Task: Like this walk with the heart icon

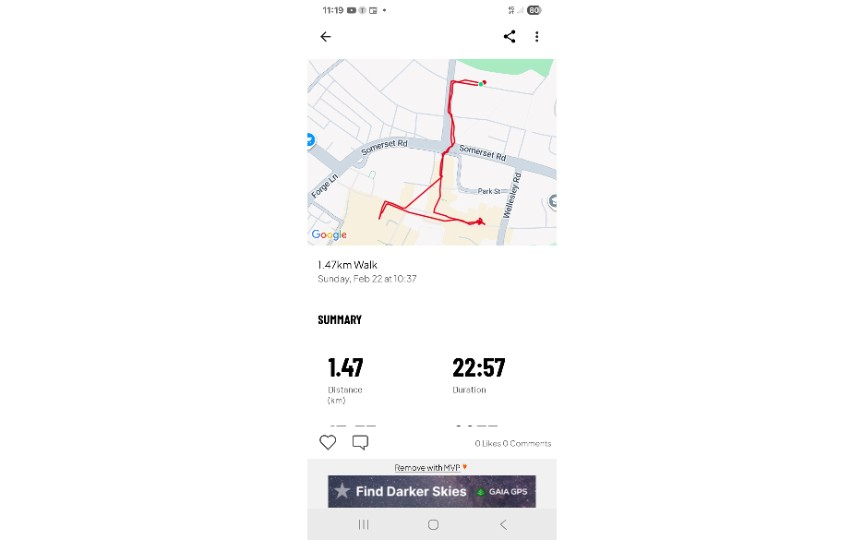Action: point(328,442)
